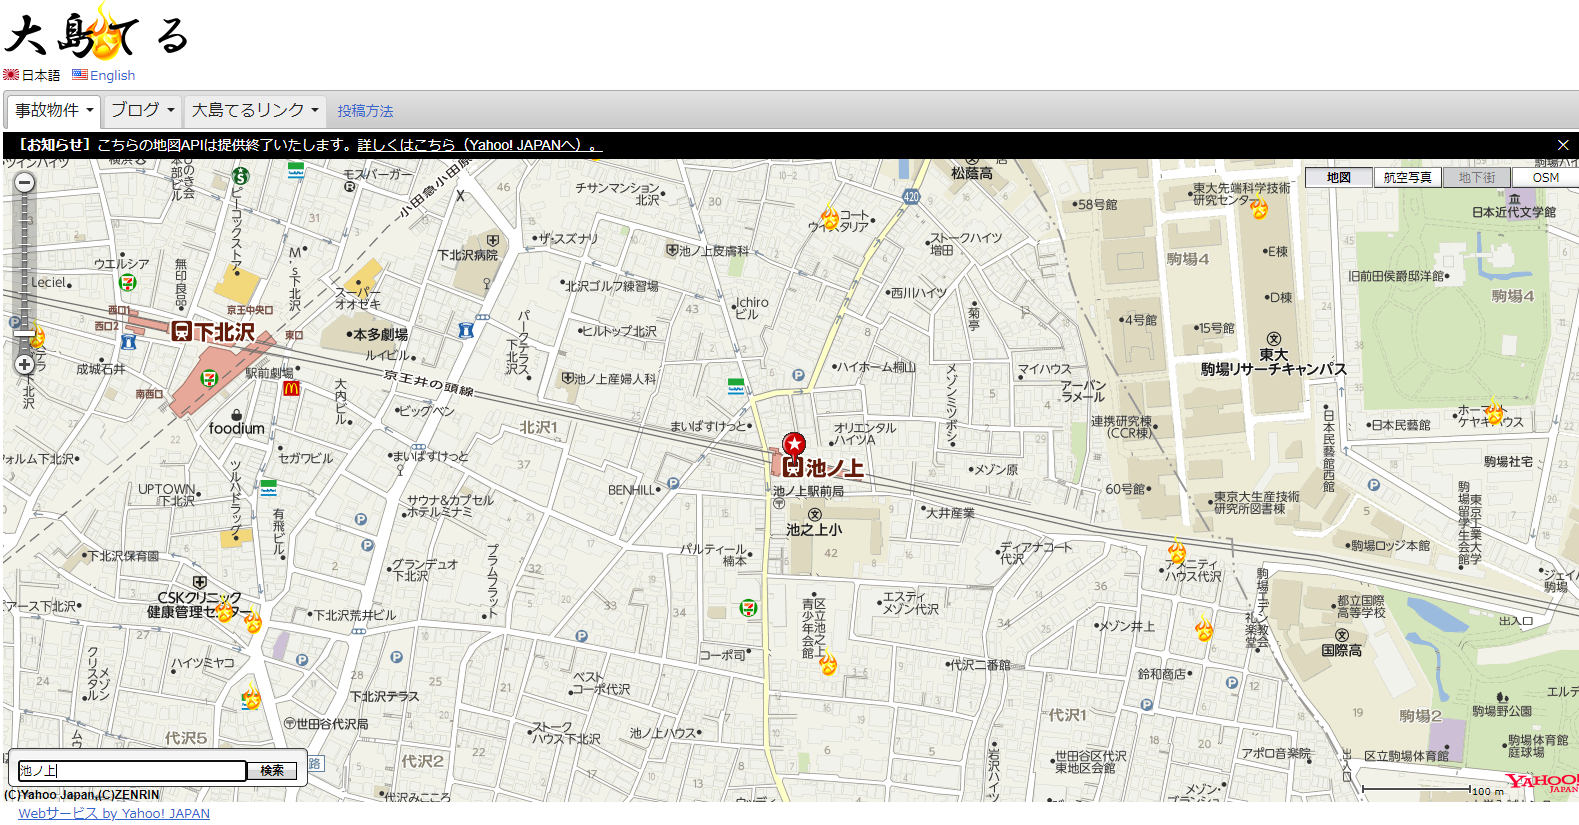Open the 詳しくはこちら Yahoo! JAPAN notice link
1579x825 pixels.
coord(480,145)
